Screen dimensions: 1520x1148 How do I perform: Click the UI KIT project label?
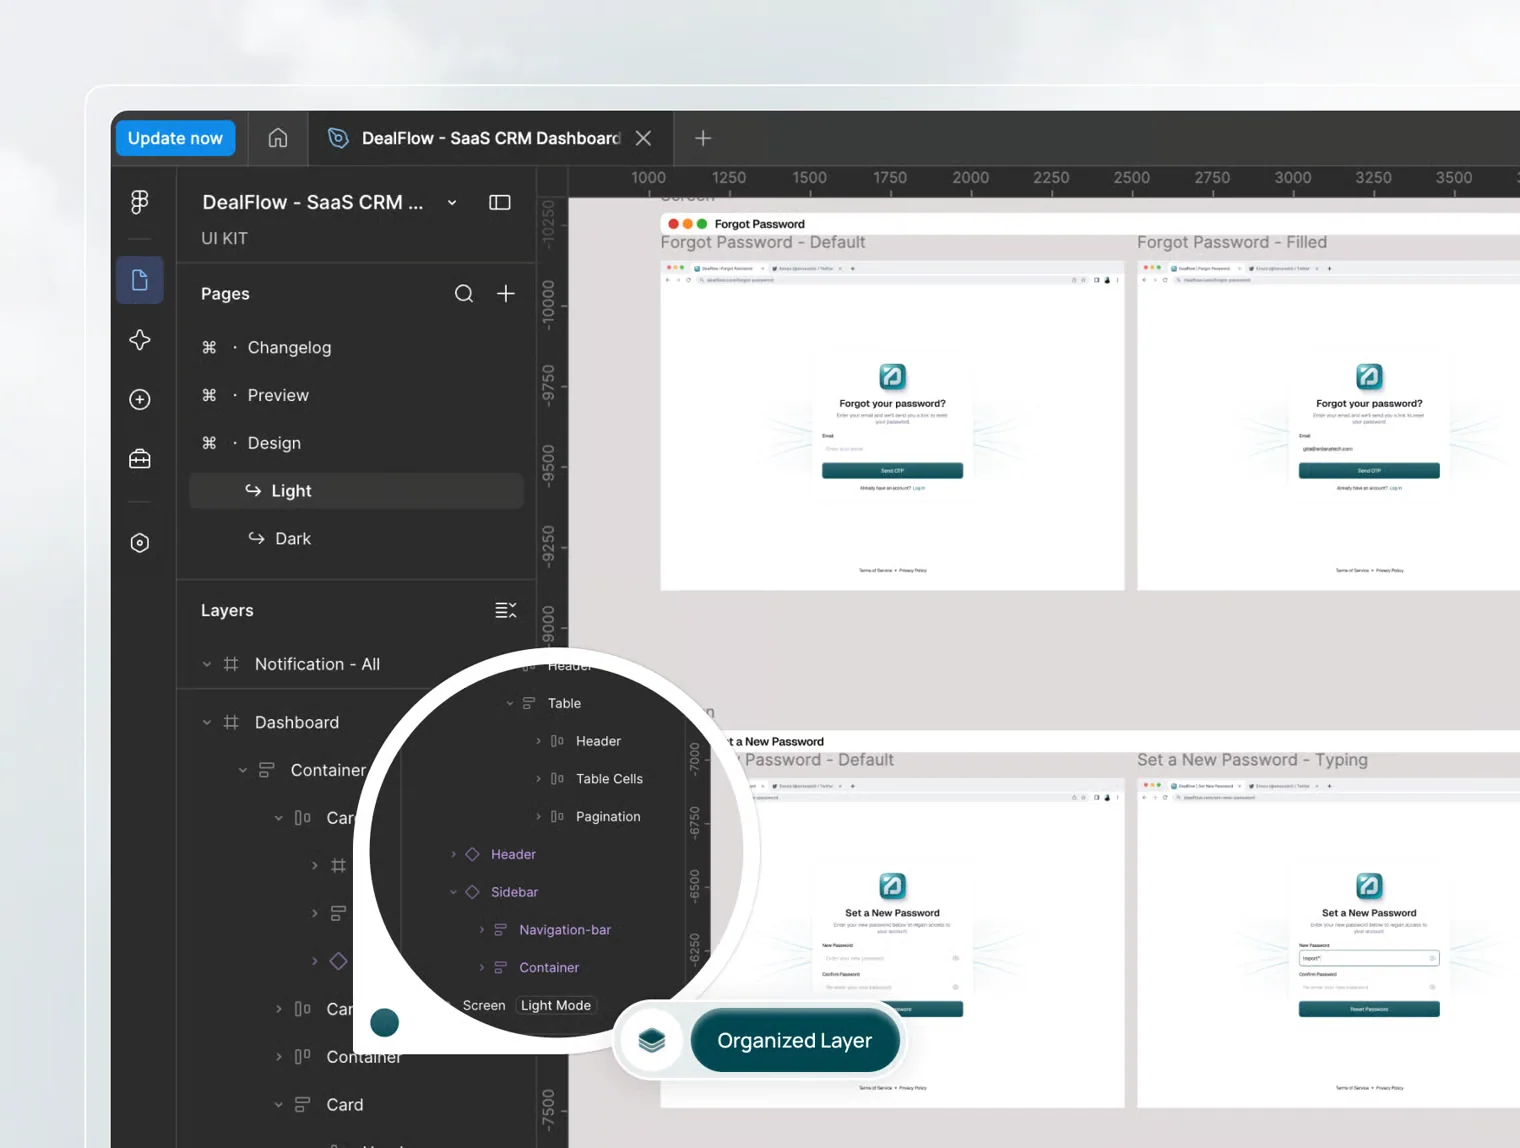click(x=224, y=238)
